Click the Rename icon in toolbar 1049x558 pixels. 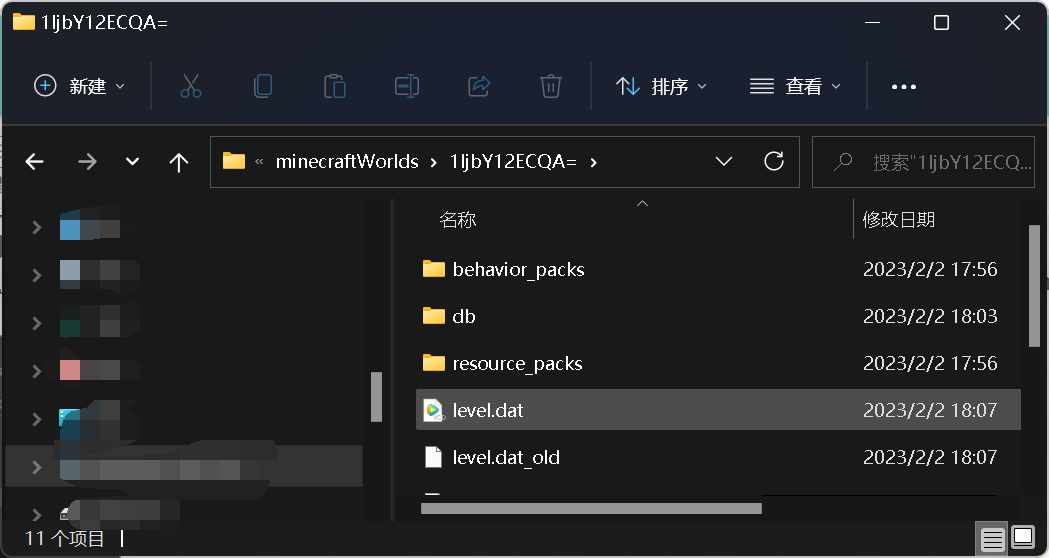pyautogui.click(x=407, y=86)
